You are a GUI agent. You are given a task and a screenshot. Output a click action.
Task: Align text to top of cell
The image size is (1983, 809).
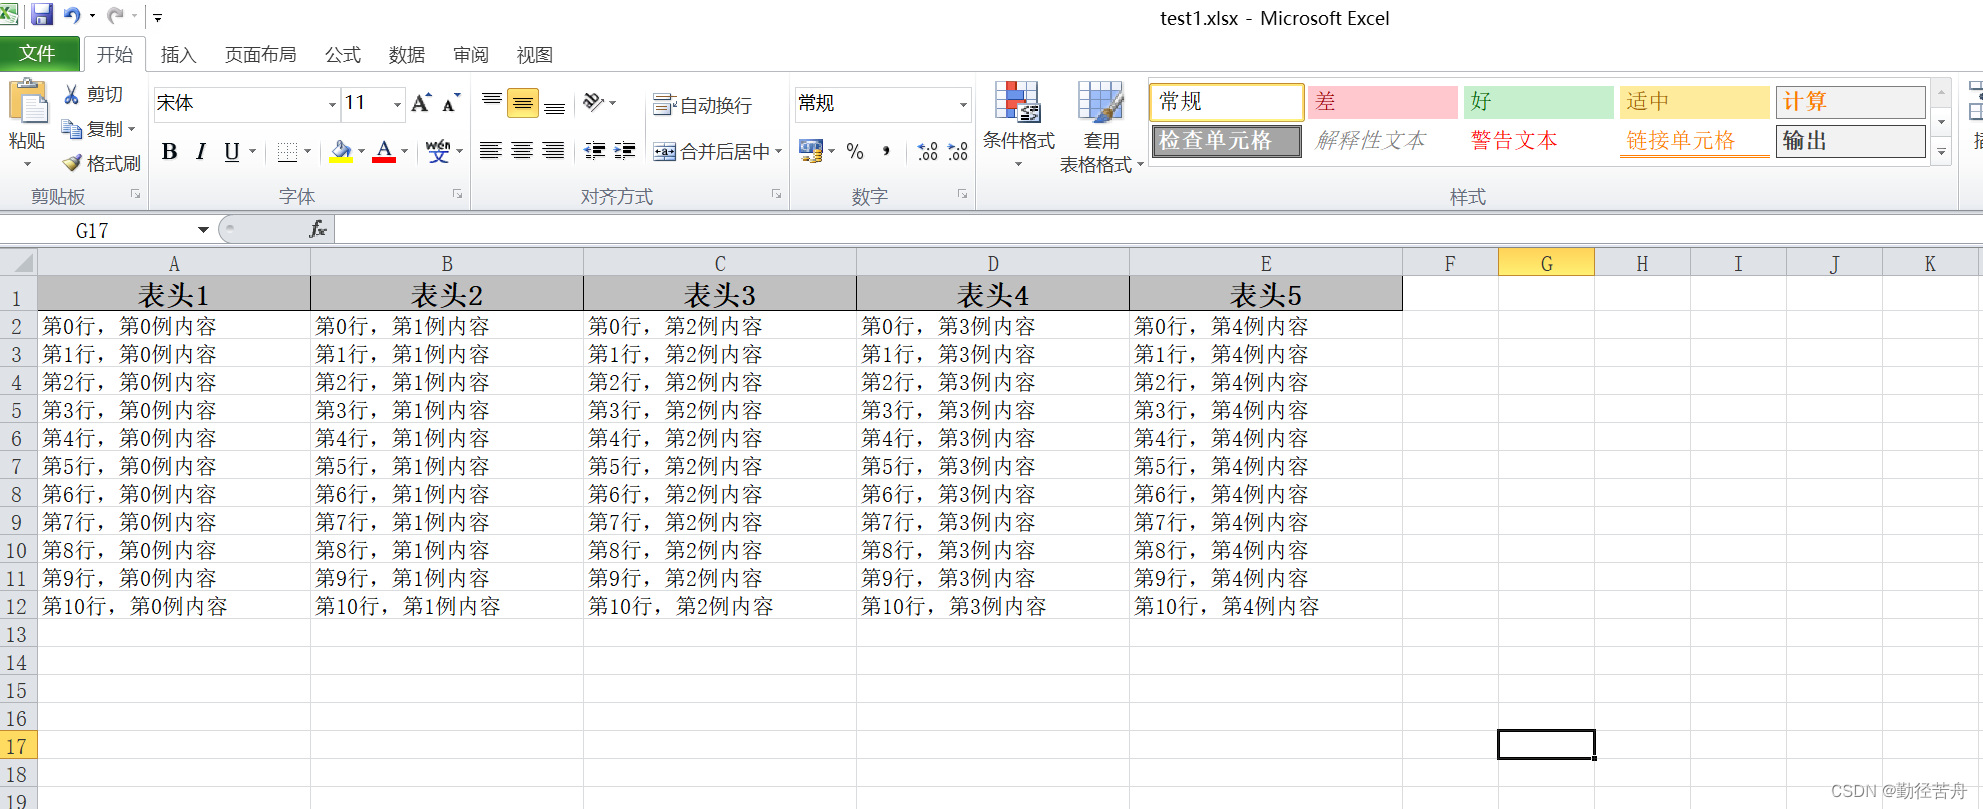point(491,103)
